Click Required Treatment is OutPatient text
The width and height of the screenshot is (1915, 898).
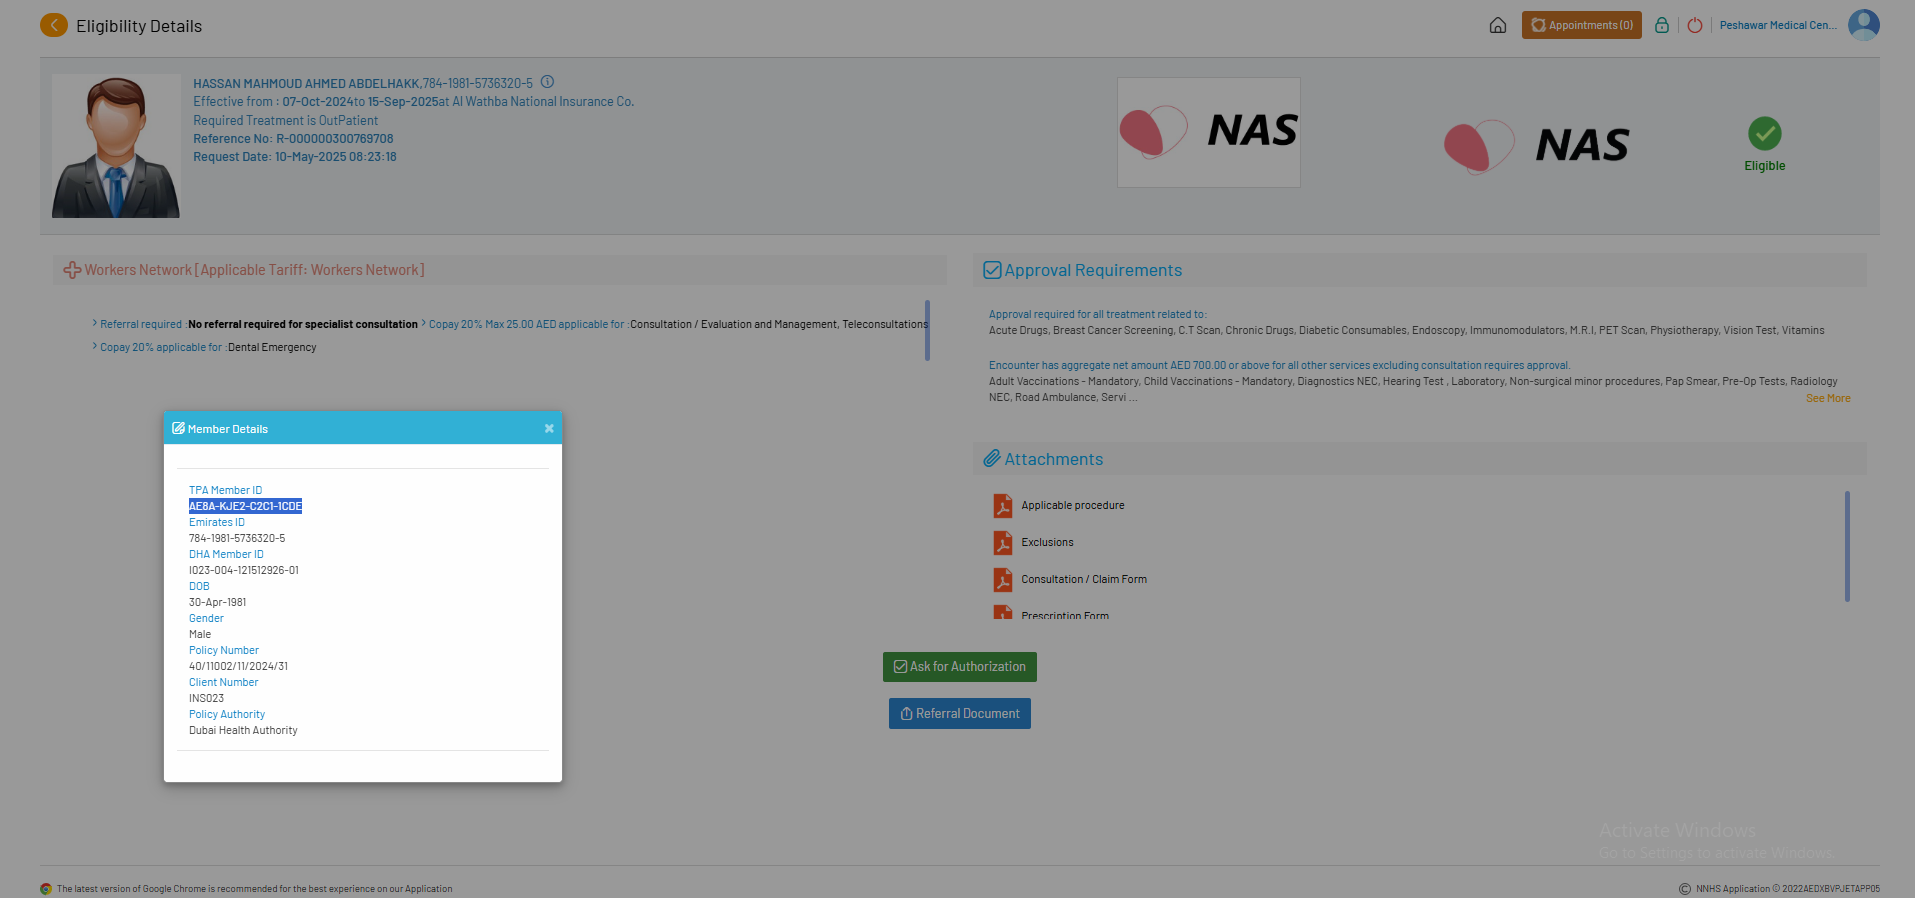click(285, 120)
